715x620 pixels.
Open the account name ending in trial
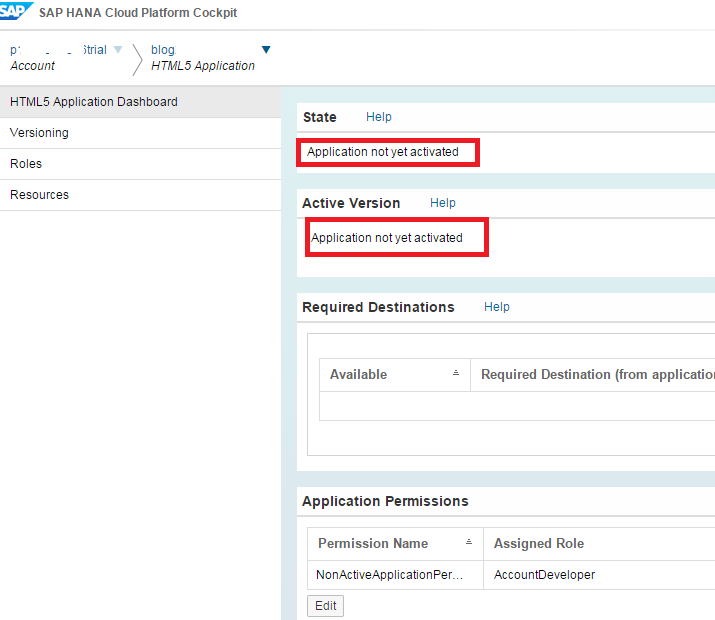click(58, 50)
